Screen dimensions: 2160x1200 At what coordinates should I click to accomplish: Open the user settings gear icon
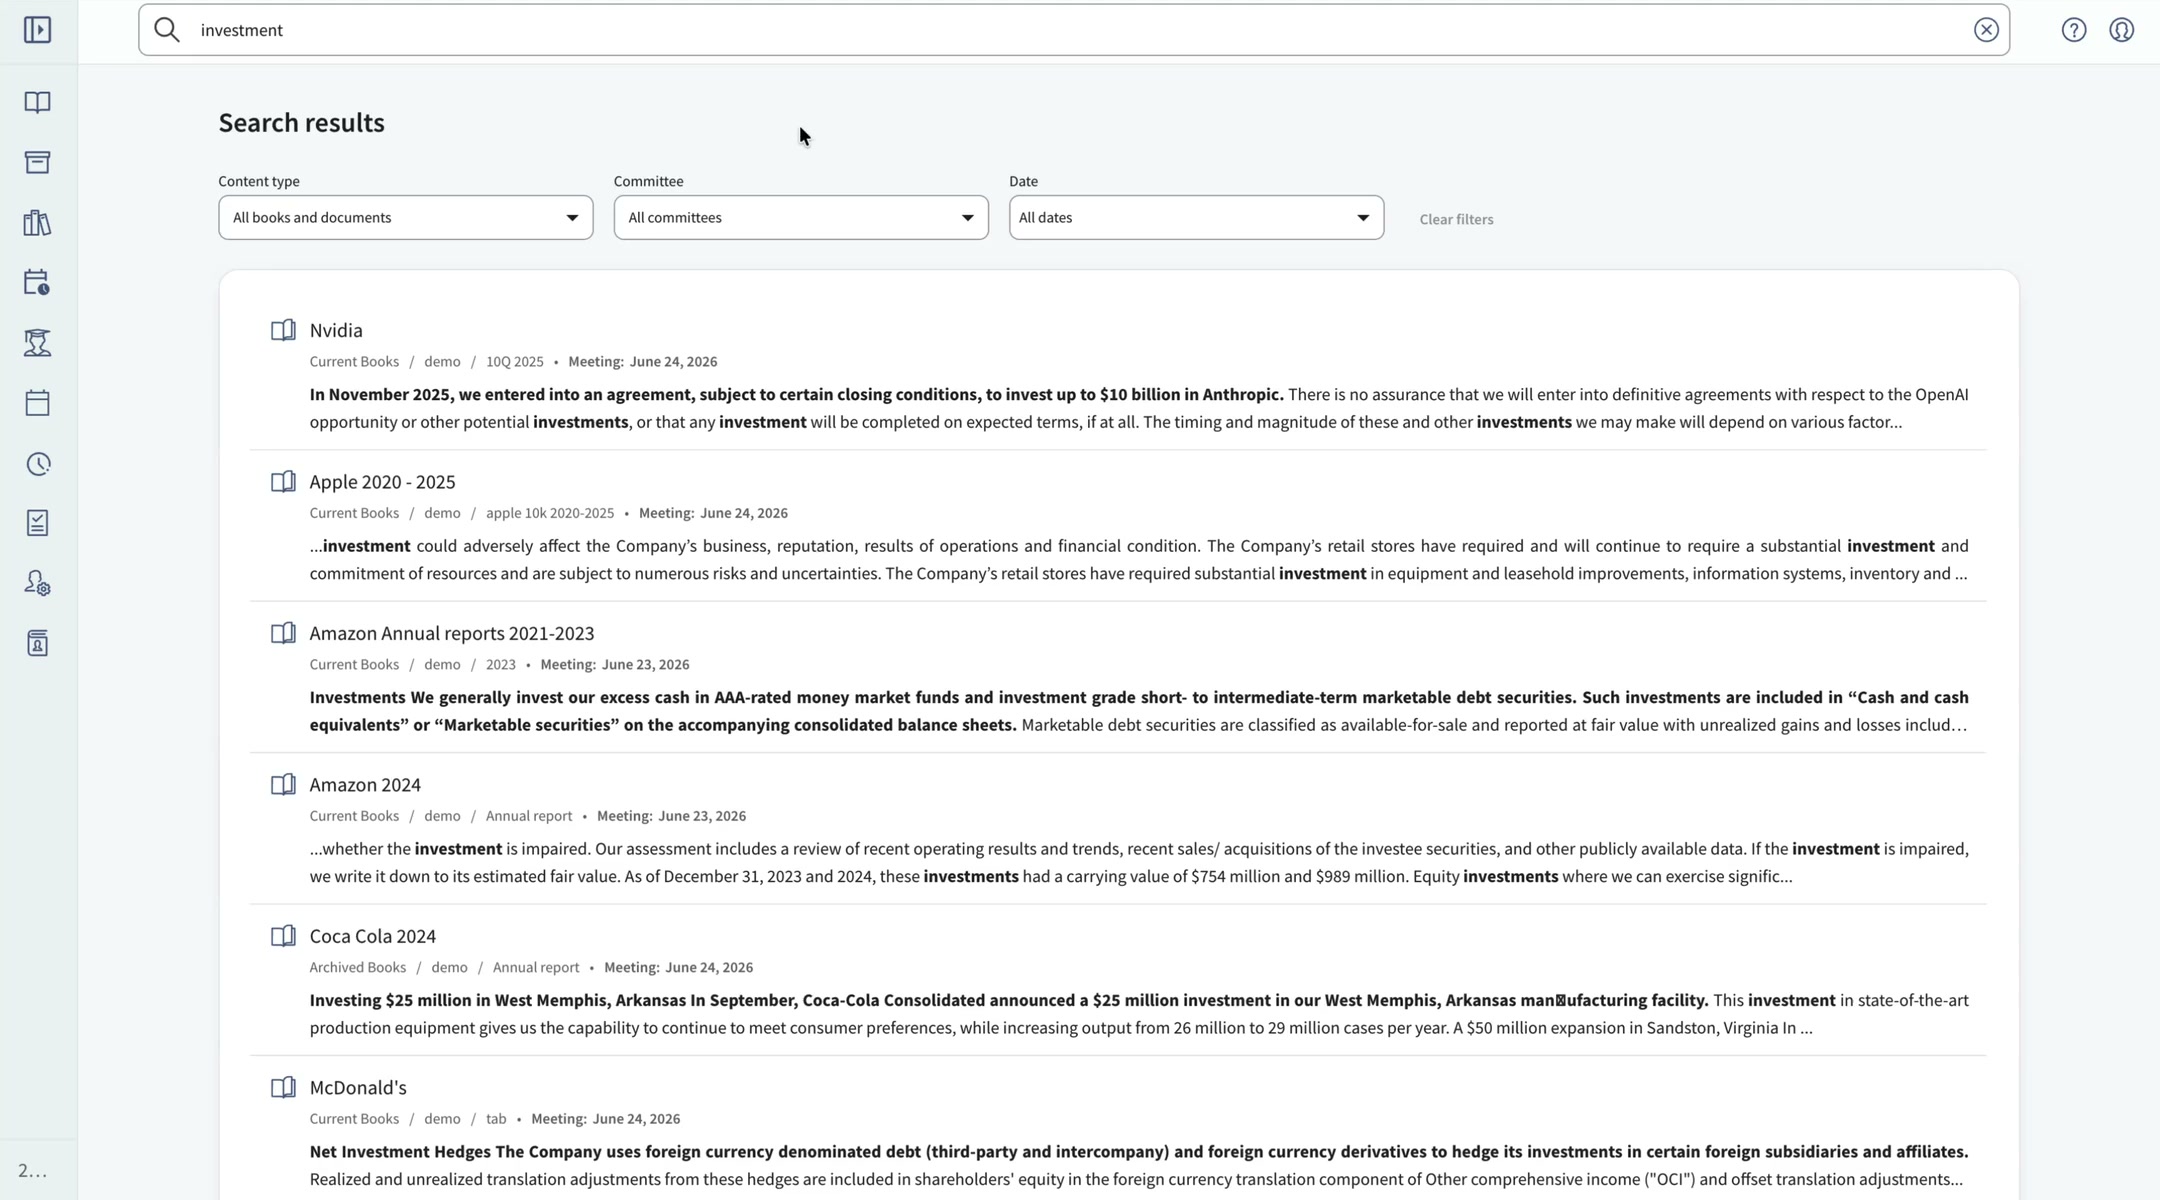[x=38, y=583]
